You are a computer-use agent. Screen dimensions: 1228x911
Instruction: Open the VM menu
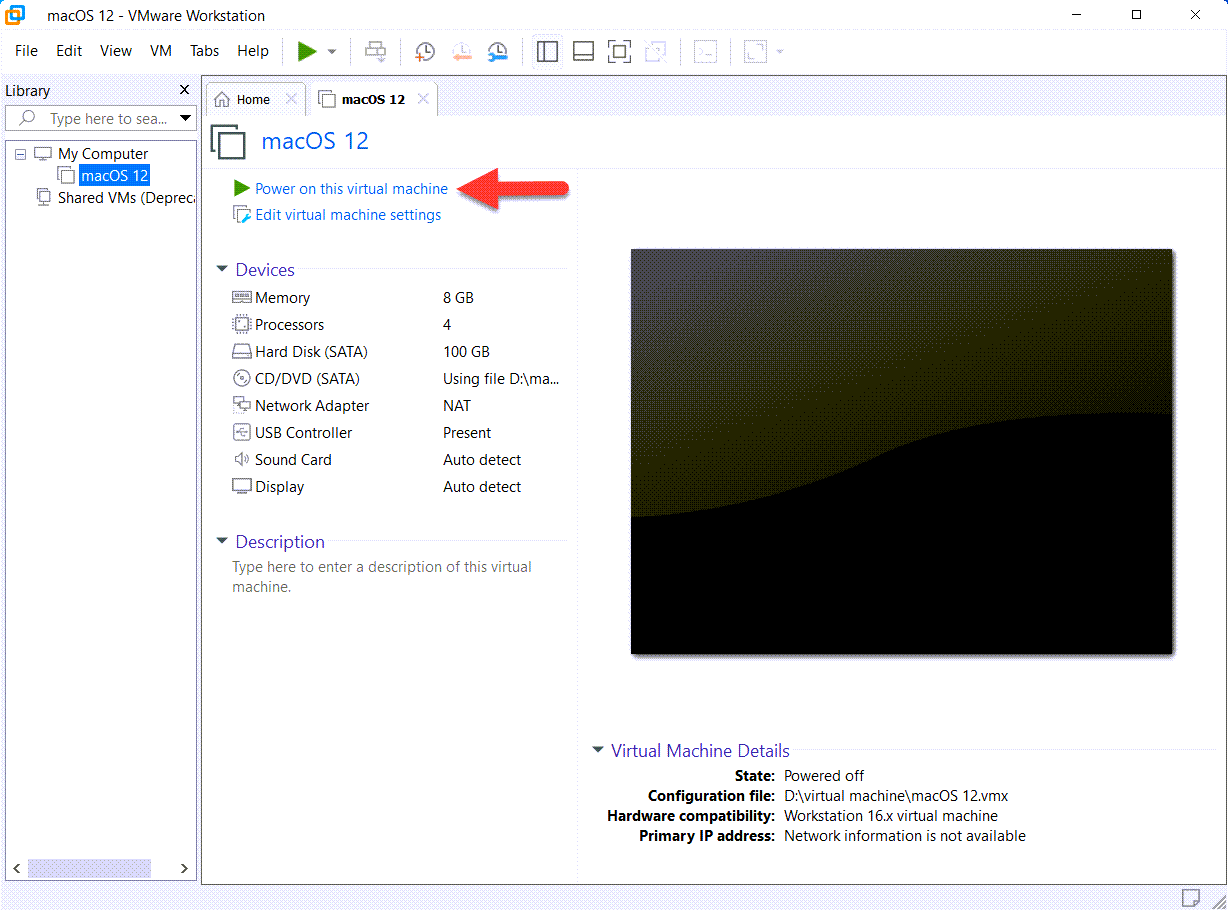pyautogui.click(x=160, y=51)
